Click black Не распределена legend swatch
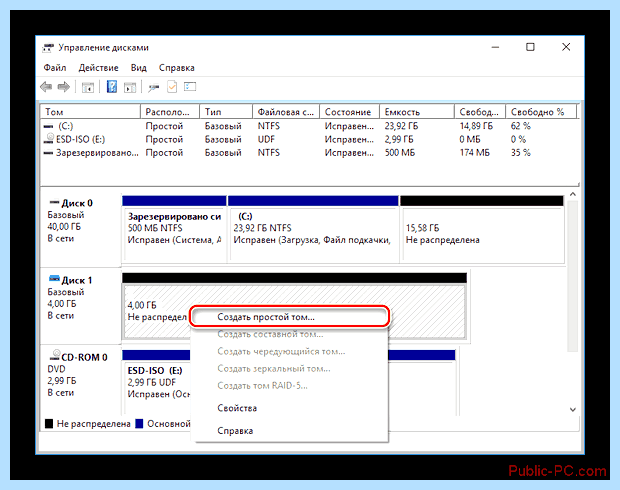Screen dimensions: 620x490 49,424
